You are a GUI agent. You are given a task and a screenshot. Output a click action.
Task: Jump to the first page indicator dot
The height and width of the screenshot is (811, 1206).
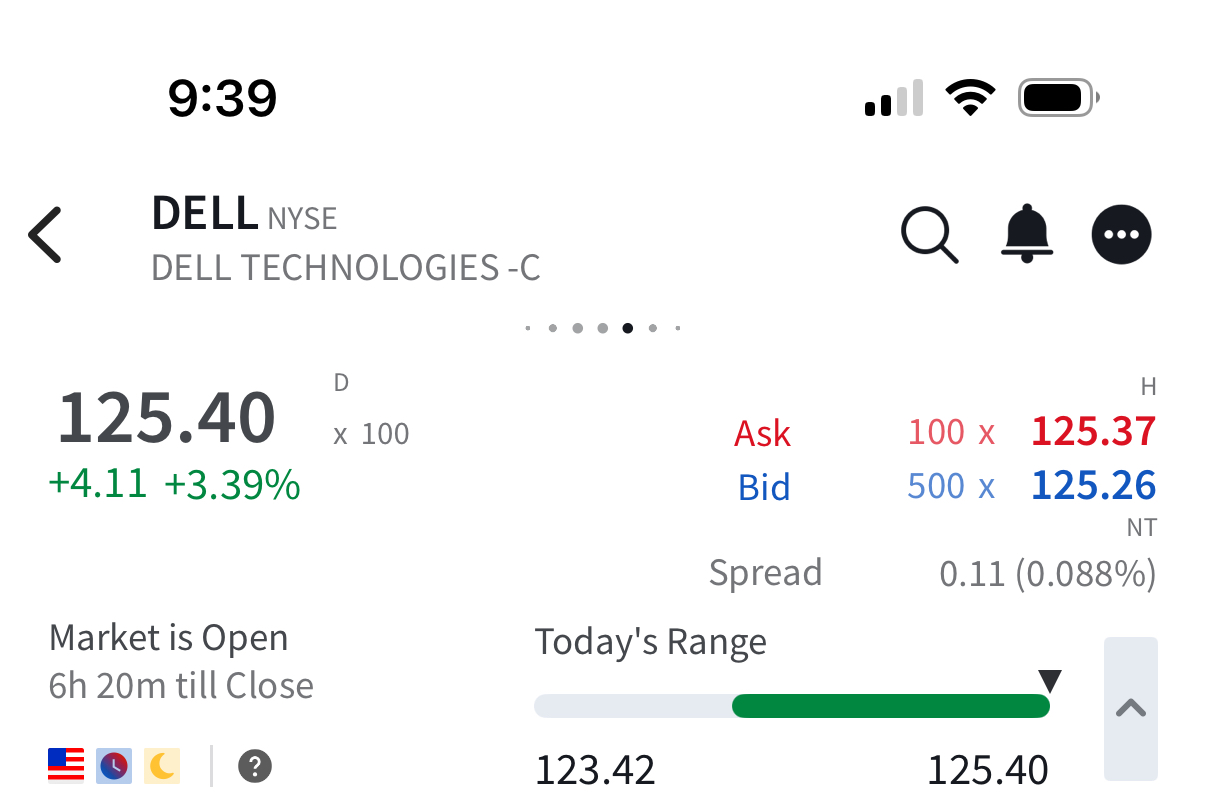528,328
